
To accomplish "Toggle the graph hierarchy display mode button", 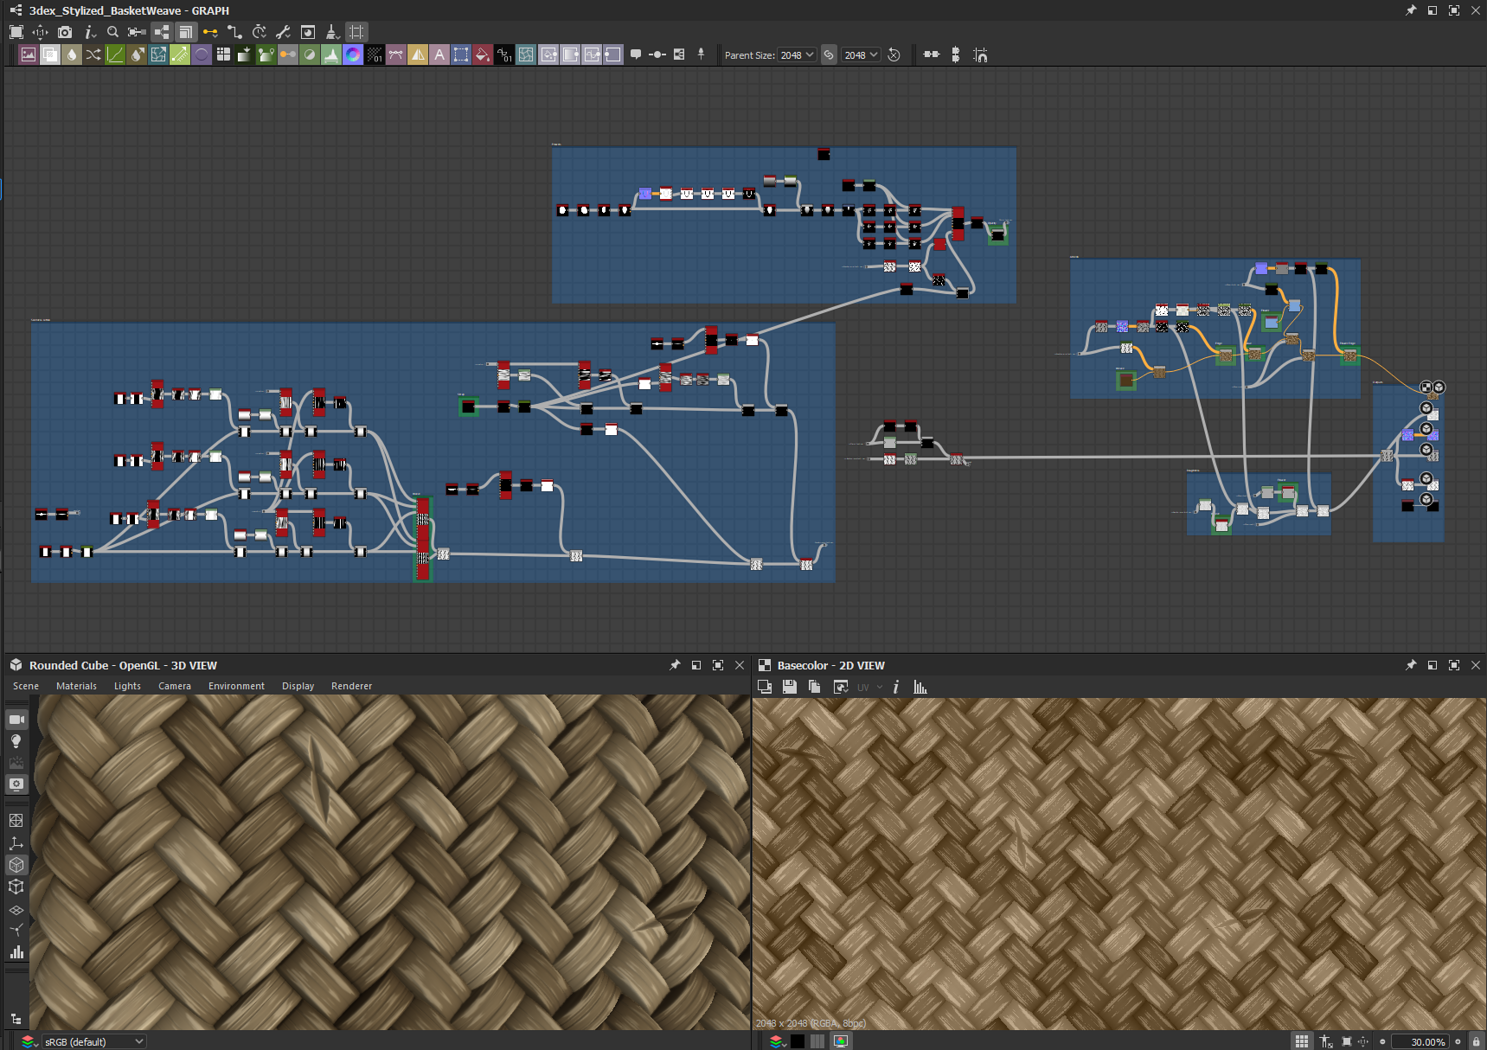I will [x=162, y=32].
